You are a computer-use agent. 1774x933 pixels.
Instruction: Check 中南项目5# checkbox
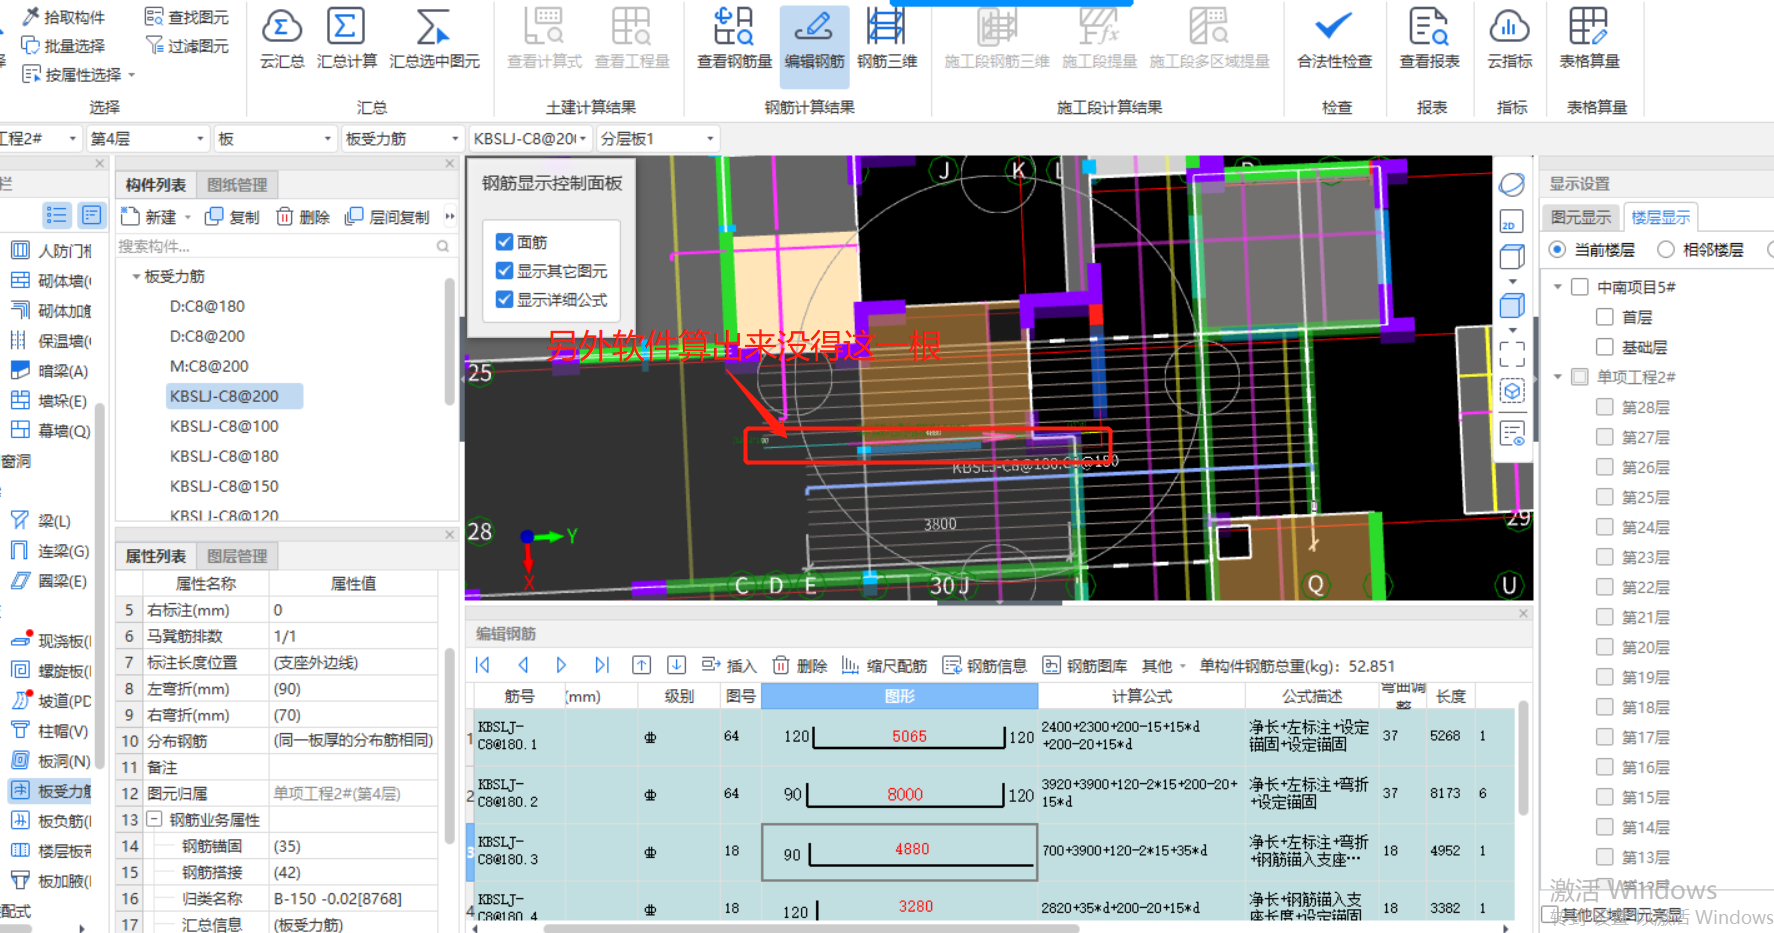coord(1580,287)
